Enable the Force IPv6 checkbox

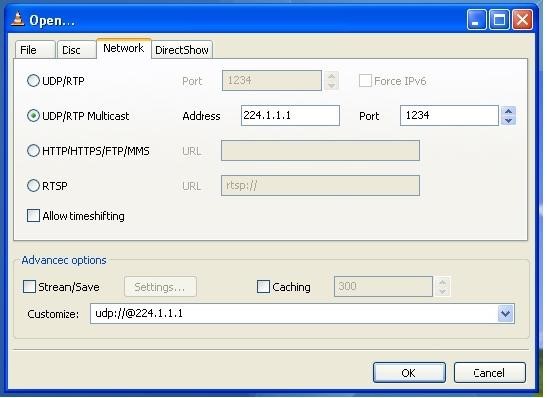pyautogui.click(x=365, y=81)
